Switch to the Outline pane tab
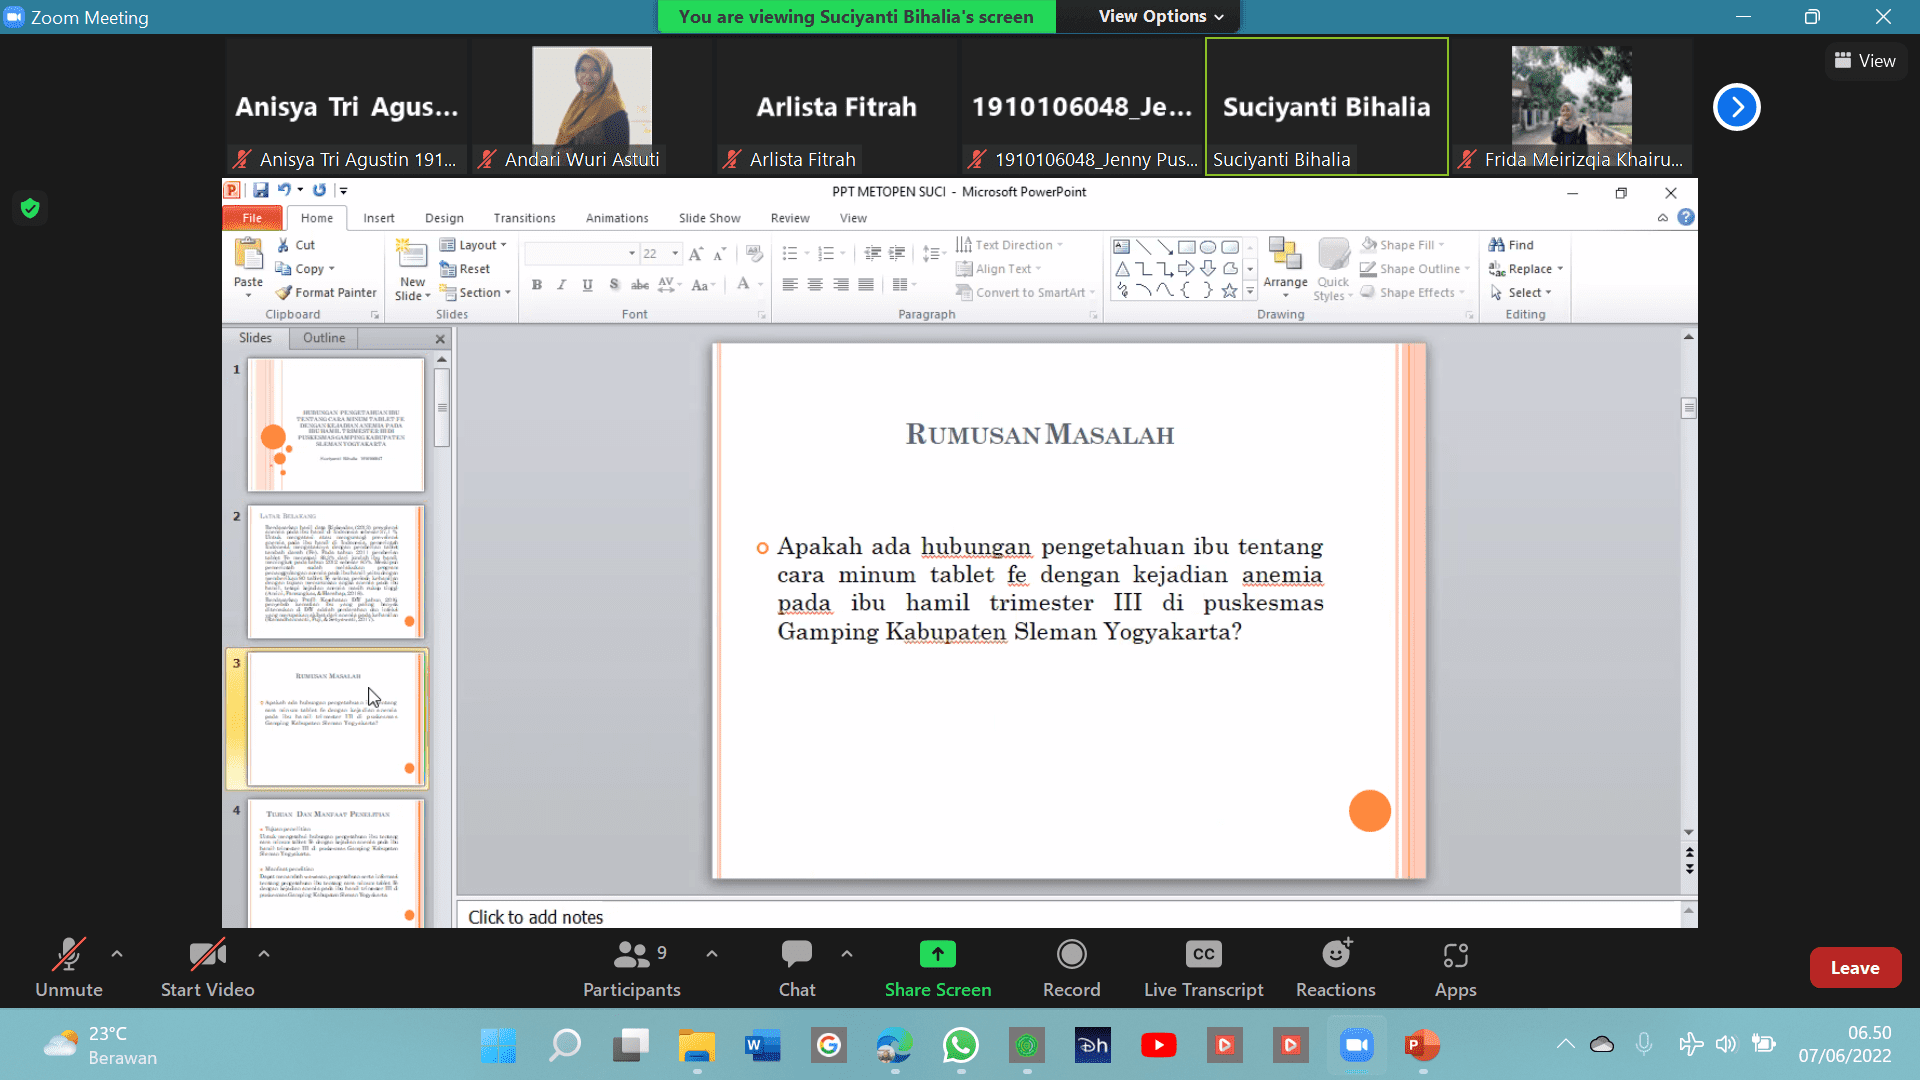Image resolution: width=1920 pixels, height=1080 pixels. click(x=324, y=338)
